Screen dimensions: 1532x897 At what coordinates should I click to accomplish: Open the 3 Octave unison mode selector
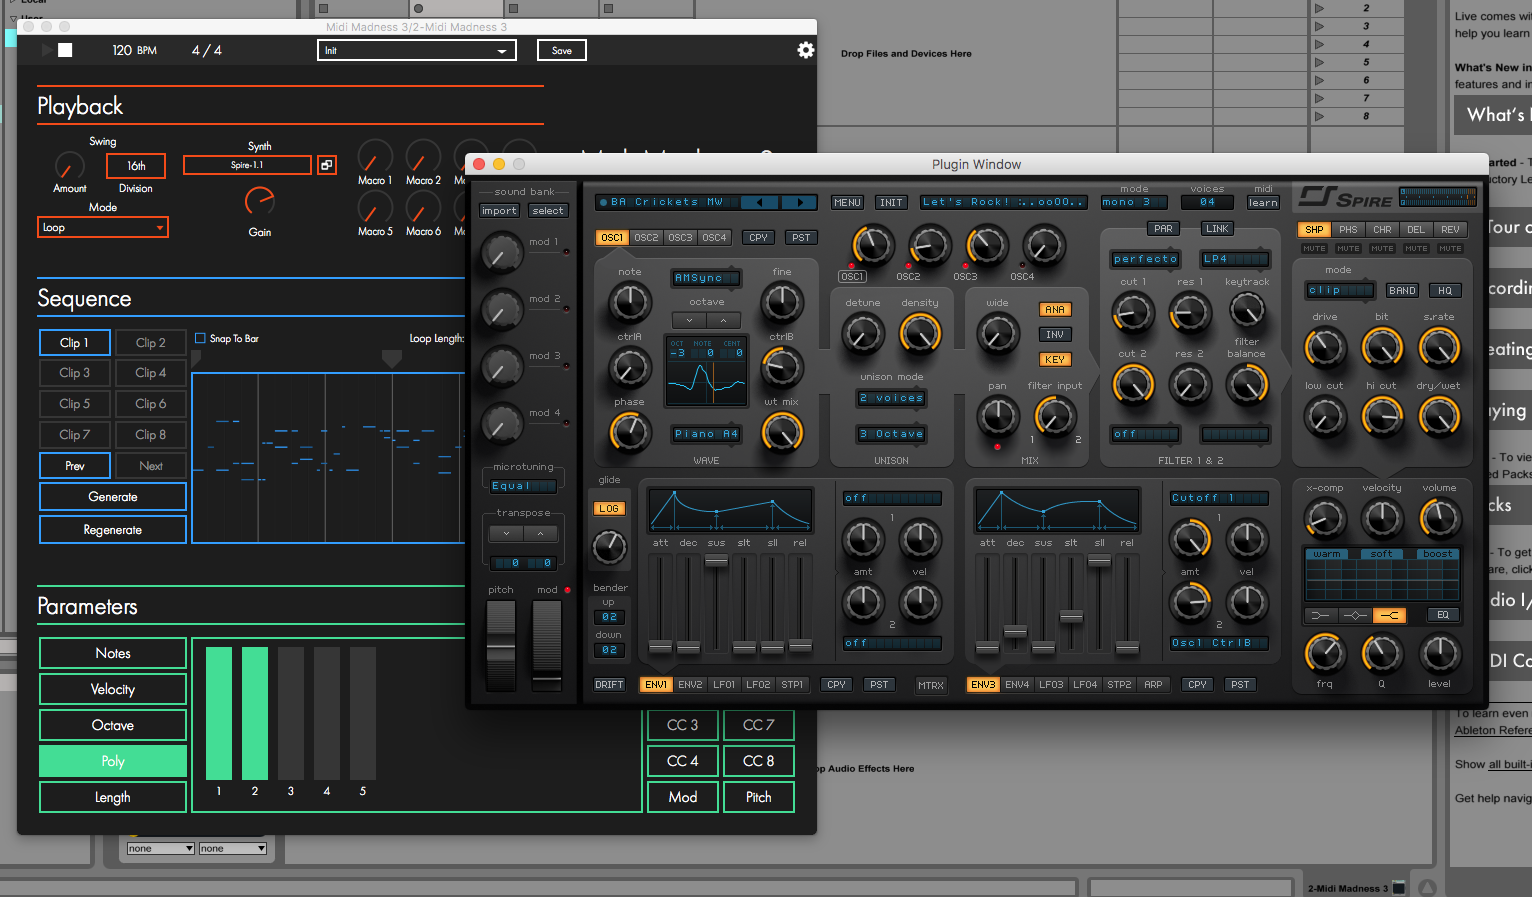[891, 434]
